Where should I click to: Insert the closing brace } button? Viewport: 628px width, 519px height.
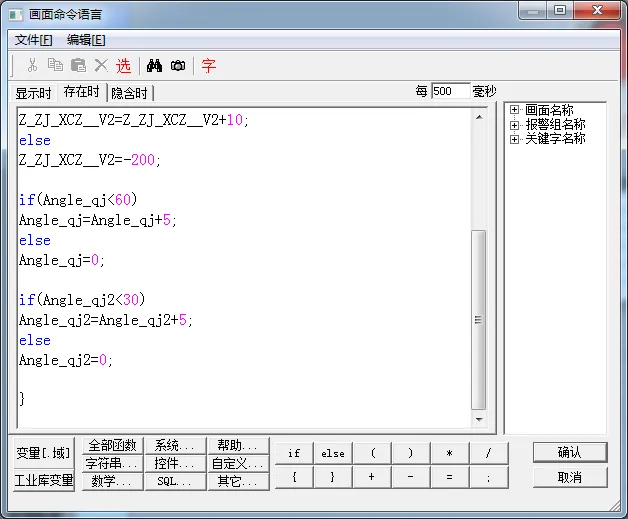coord(333,477)
